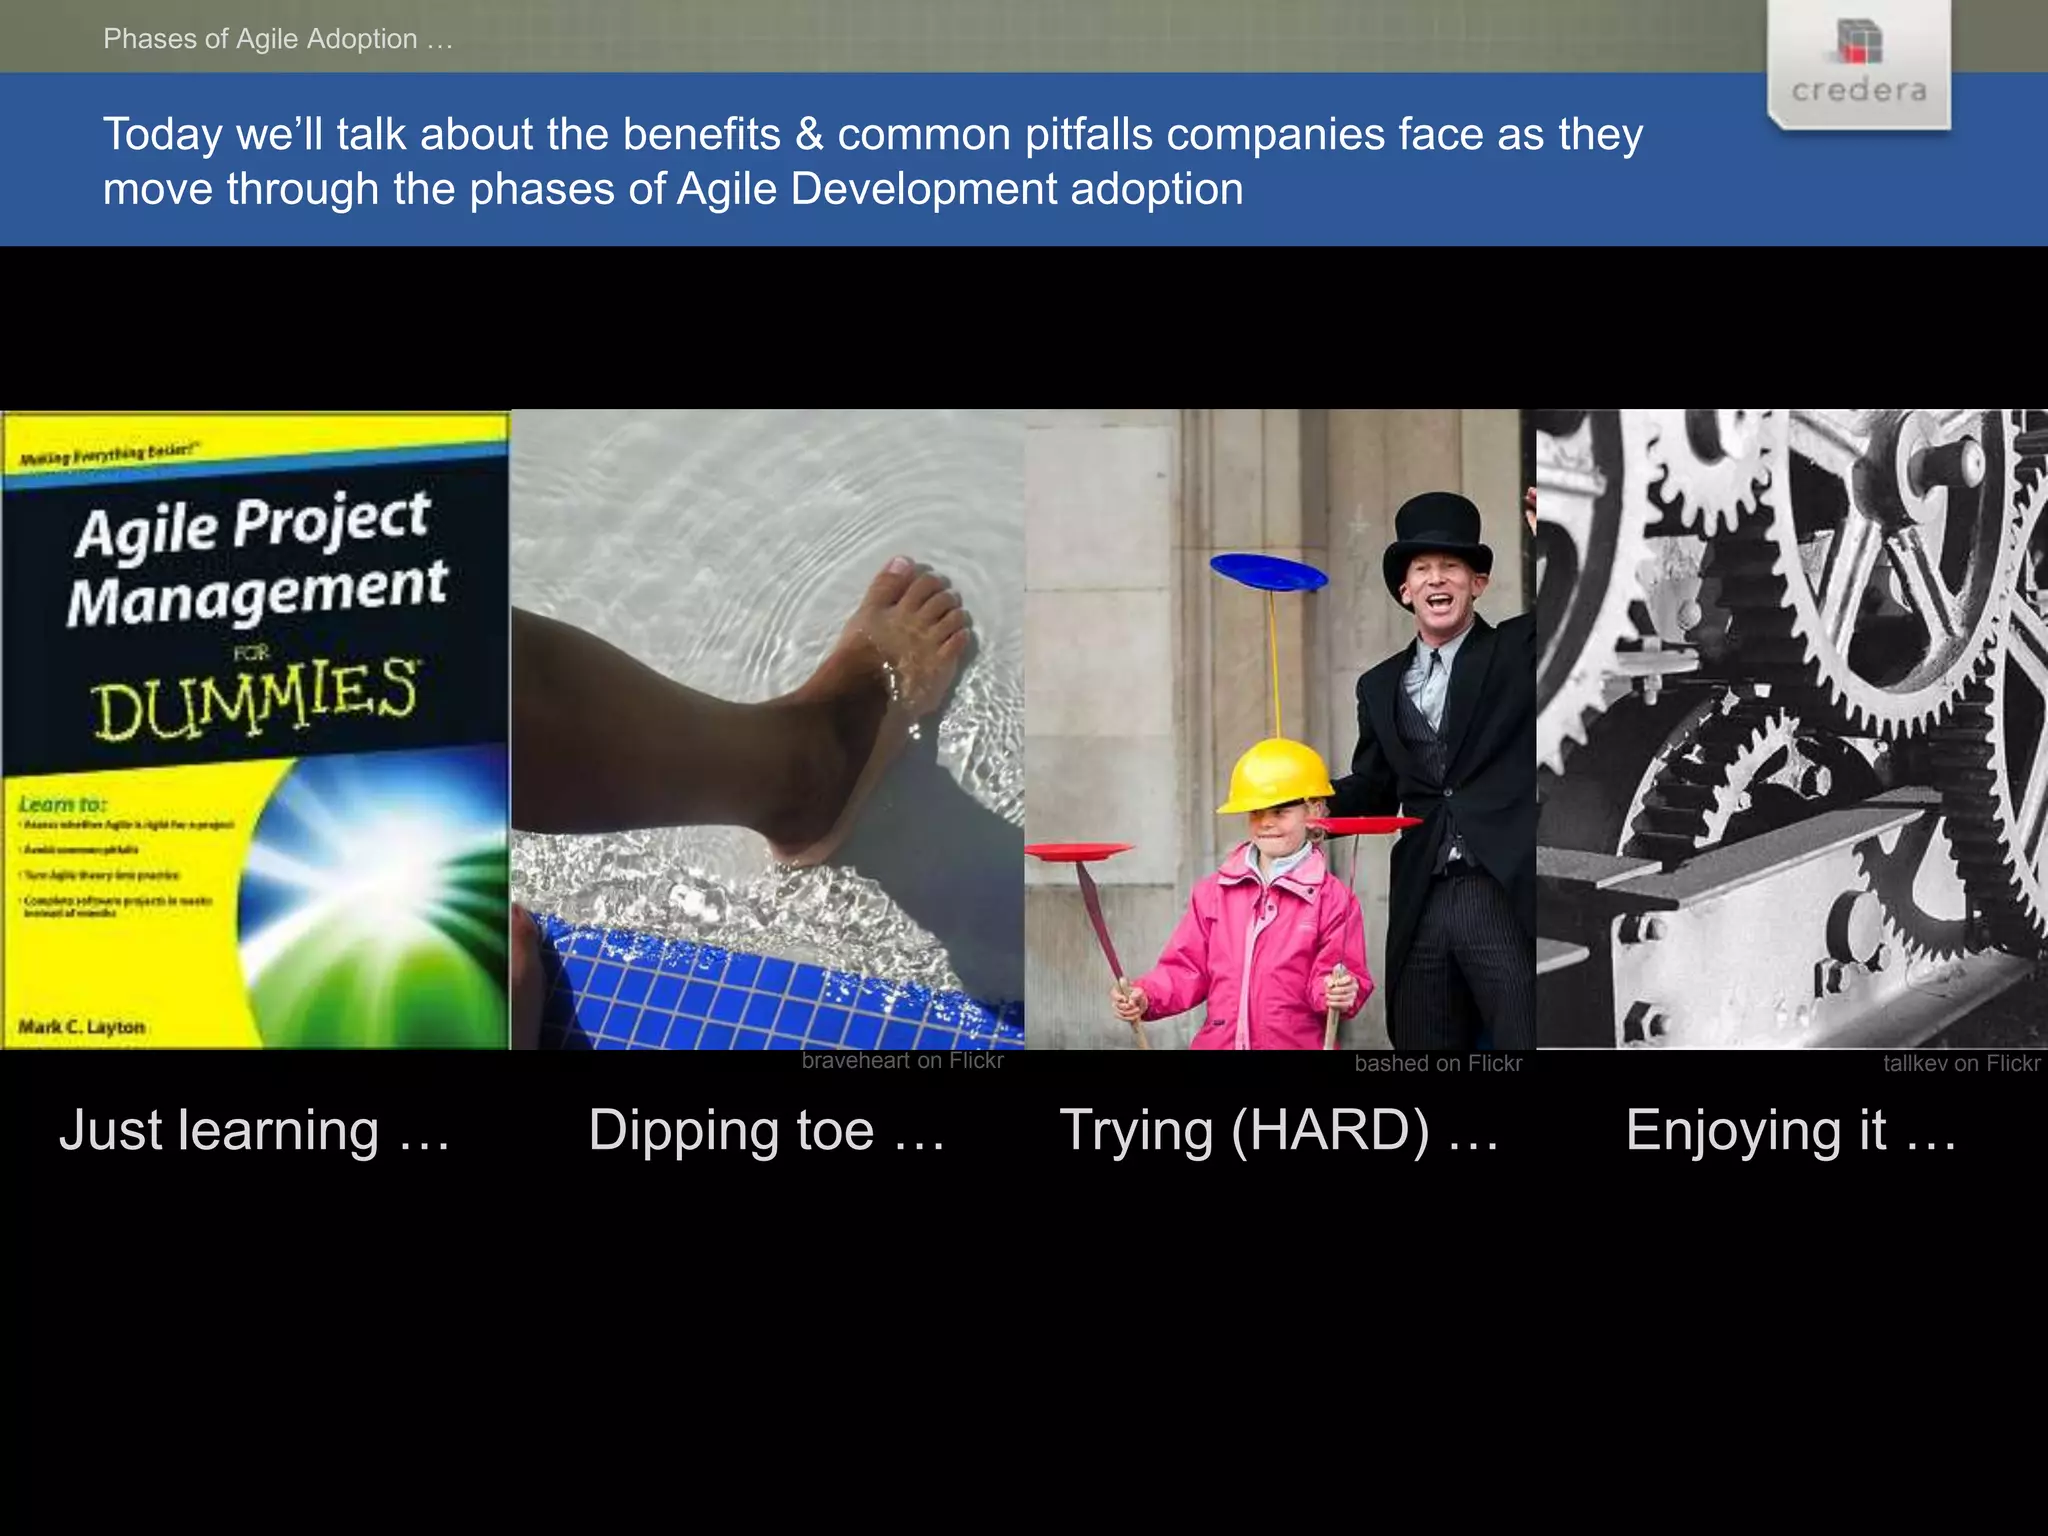Screen dimensions: 2048x1536
Task: Select the plate-spinning performer photo
Action: [1279, 729]
